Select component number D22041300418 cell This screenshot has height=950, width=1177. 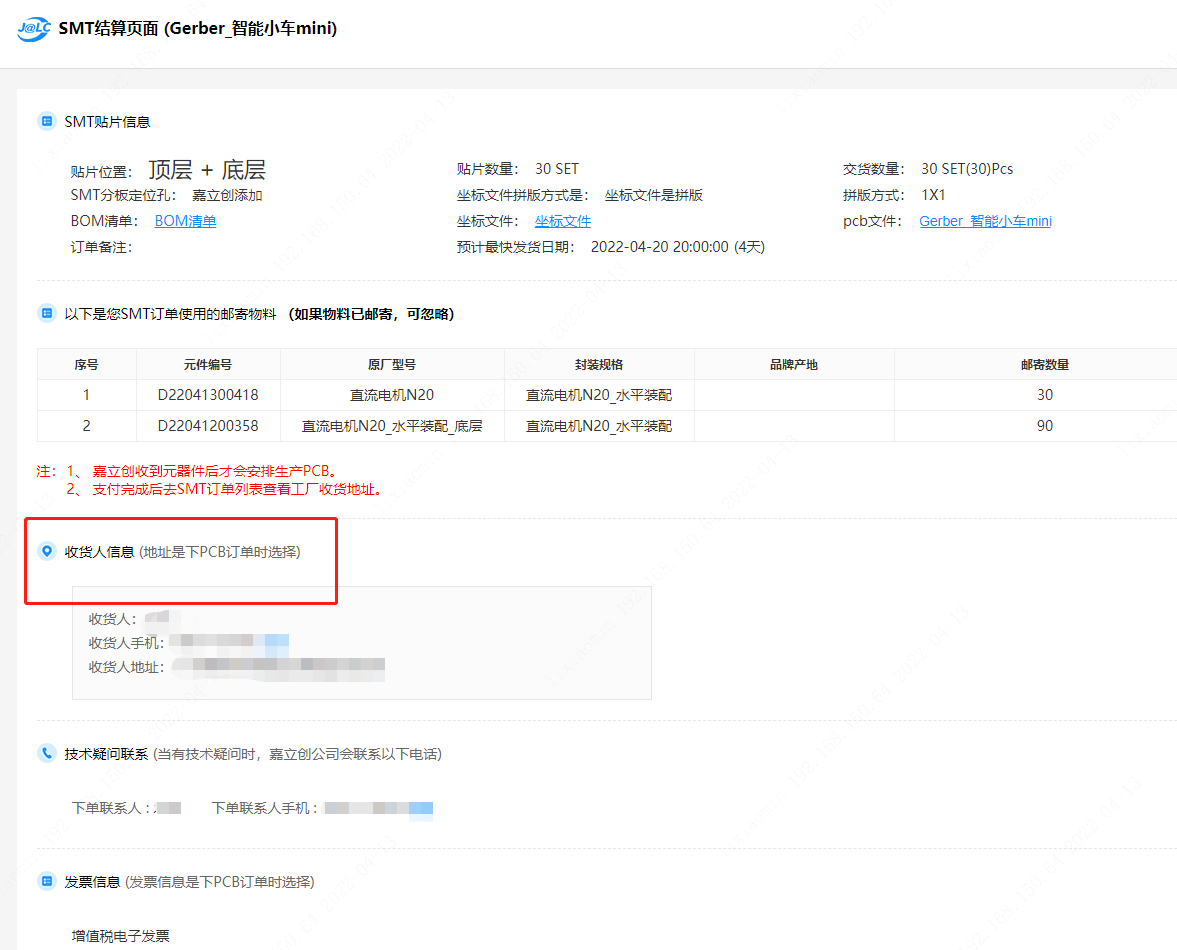point(208,395)
